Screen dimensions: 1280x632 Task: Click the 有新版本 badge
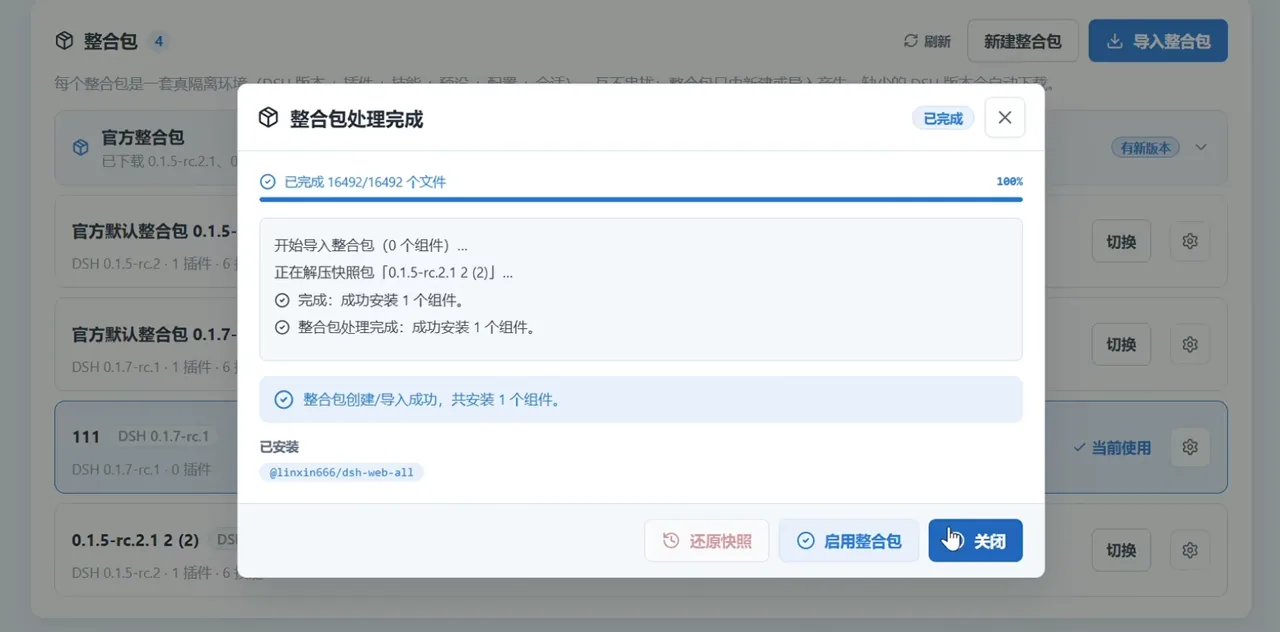point(1146,147)
